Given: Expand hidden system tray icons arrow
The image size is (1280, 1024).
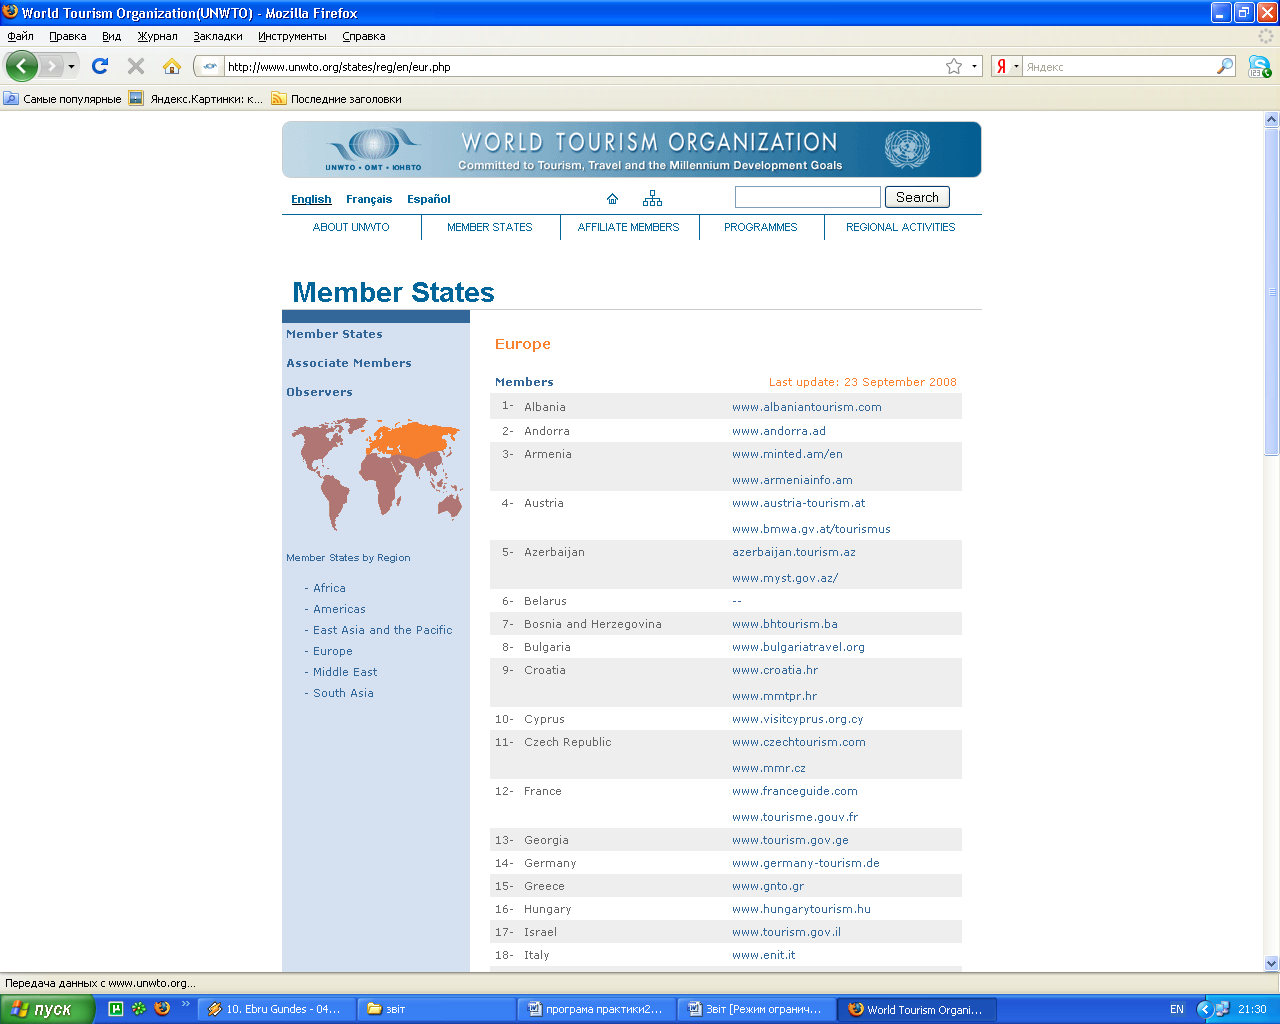Looking at the screenshot, I should [x=1205, y=1009].
